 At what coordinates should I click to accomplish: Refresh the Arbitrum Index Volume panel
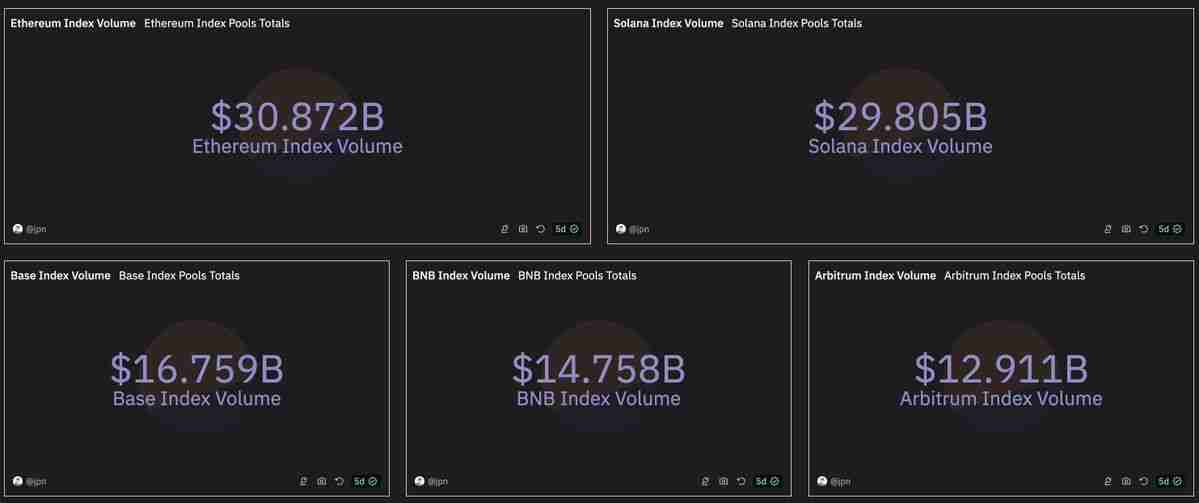click(x=1144, y=481)
